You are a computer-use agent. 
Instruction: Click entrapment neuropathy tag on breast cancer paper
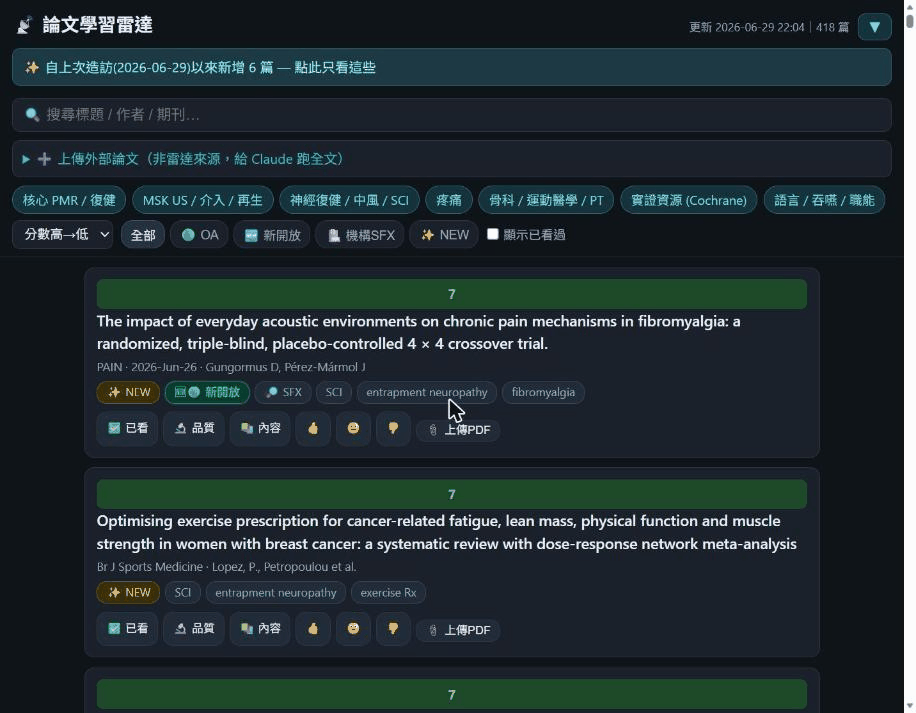click(x=276, y=593)
